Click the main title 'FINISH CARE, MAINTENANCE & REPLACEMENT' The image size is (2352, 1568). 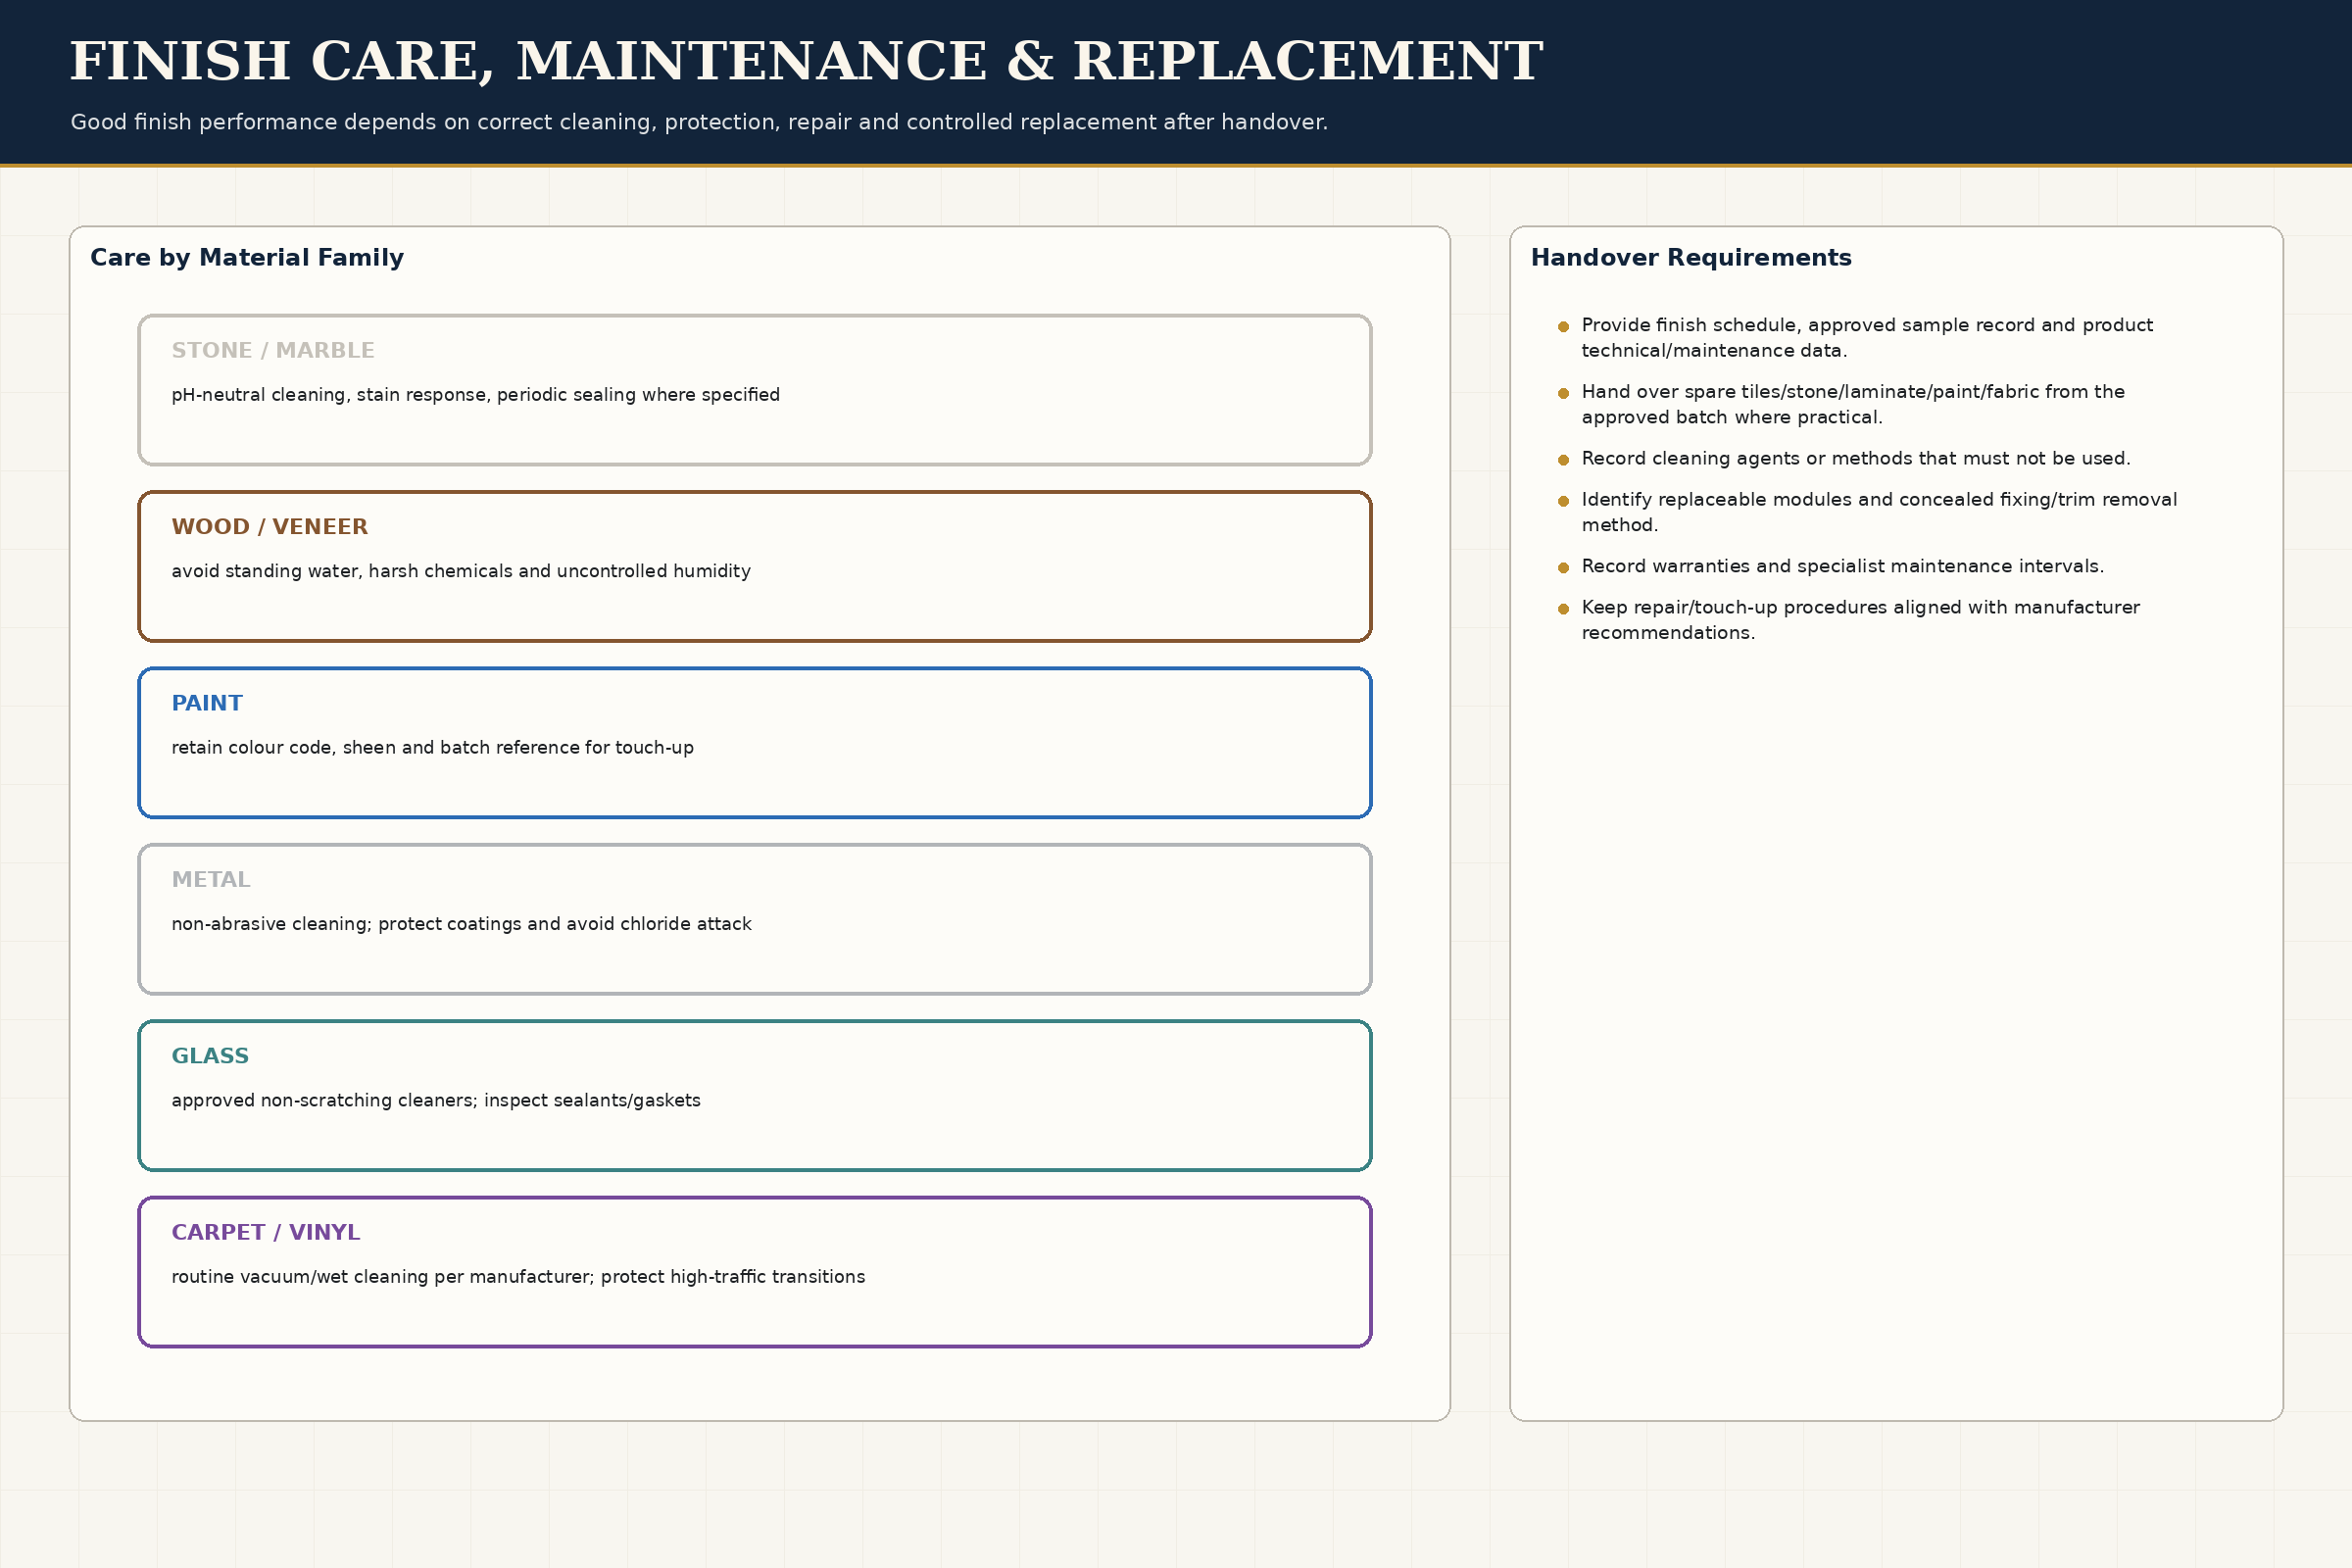(806, 62)
